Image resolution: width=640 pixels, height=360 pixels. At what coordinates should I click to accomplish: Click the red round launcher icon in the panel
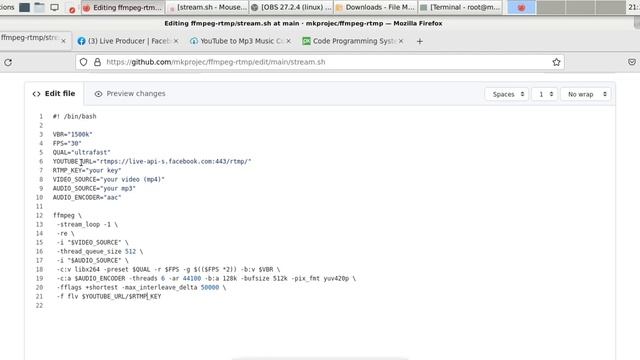click(72, 9)
